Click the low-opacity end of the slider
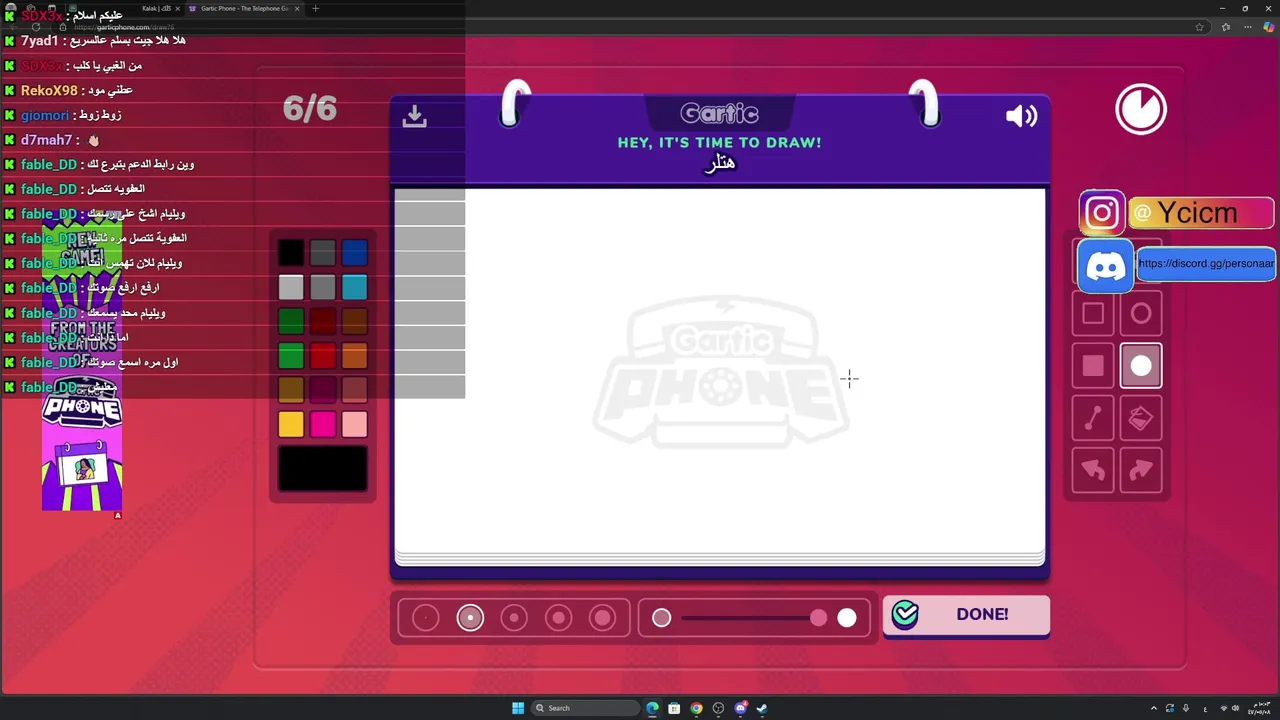This screenshot has width=1280, height=720. tap(661, 618)
